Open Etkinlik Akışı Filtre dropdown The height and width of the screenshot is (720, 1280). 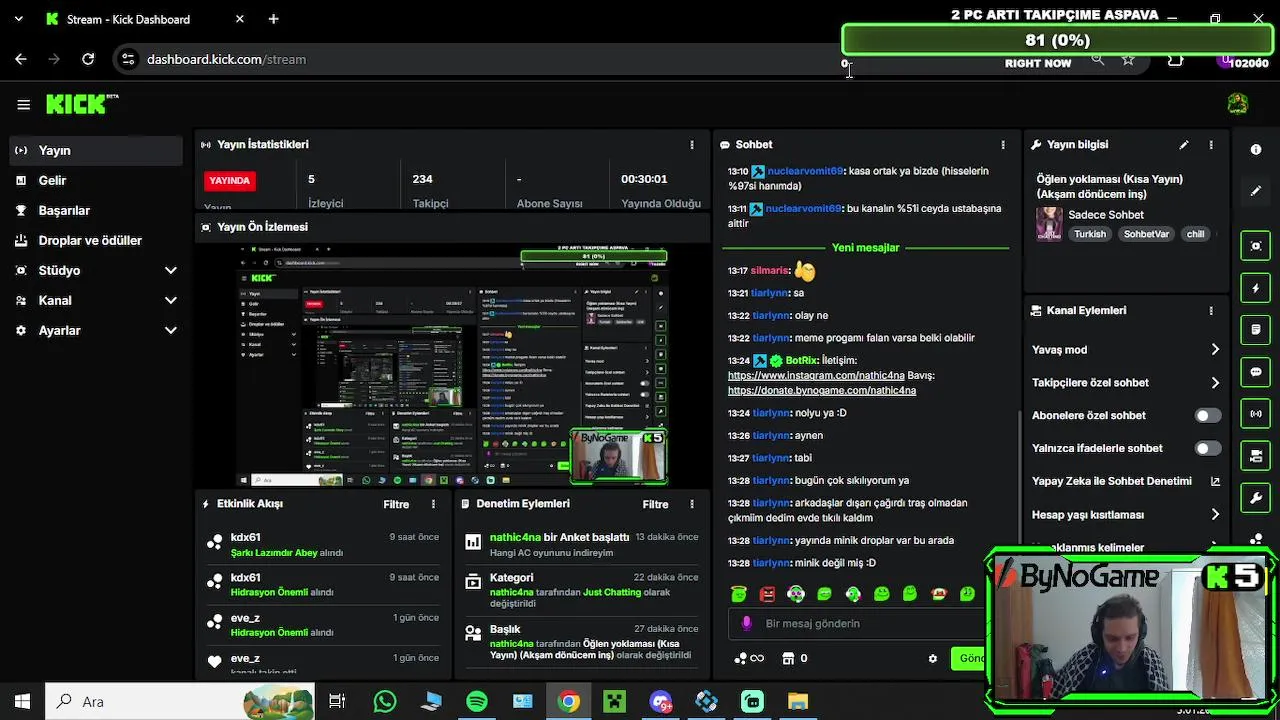(396, 504)
